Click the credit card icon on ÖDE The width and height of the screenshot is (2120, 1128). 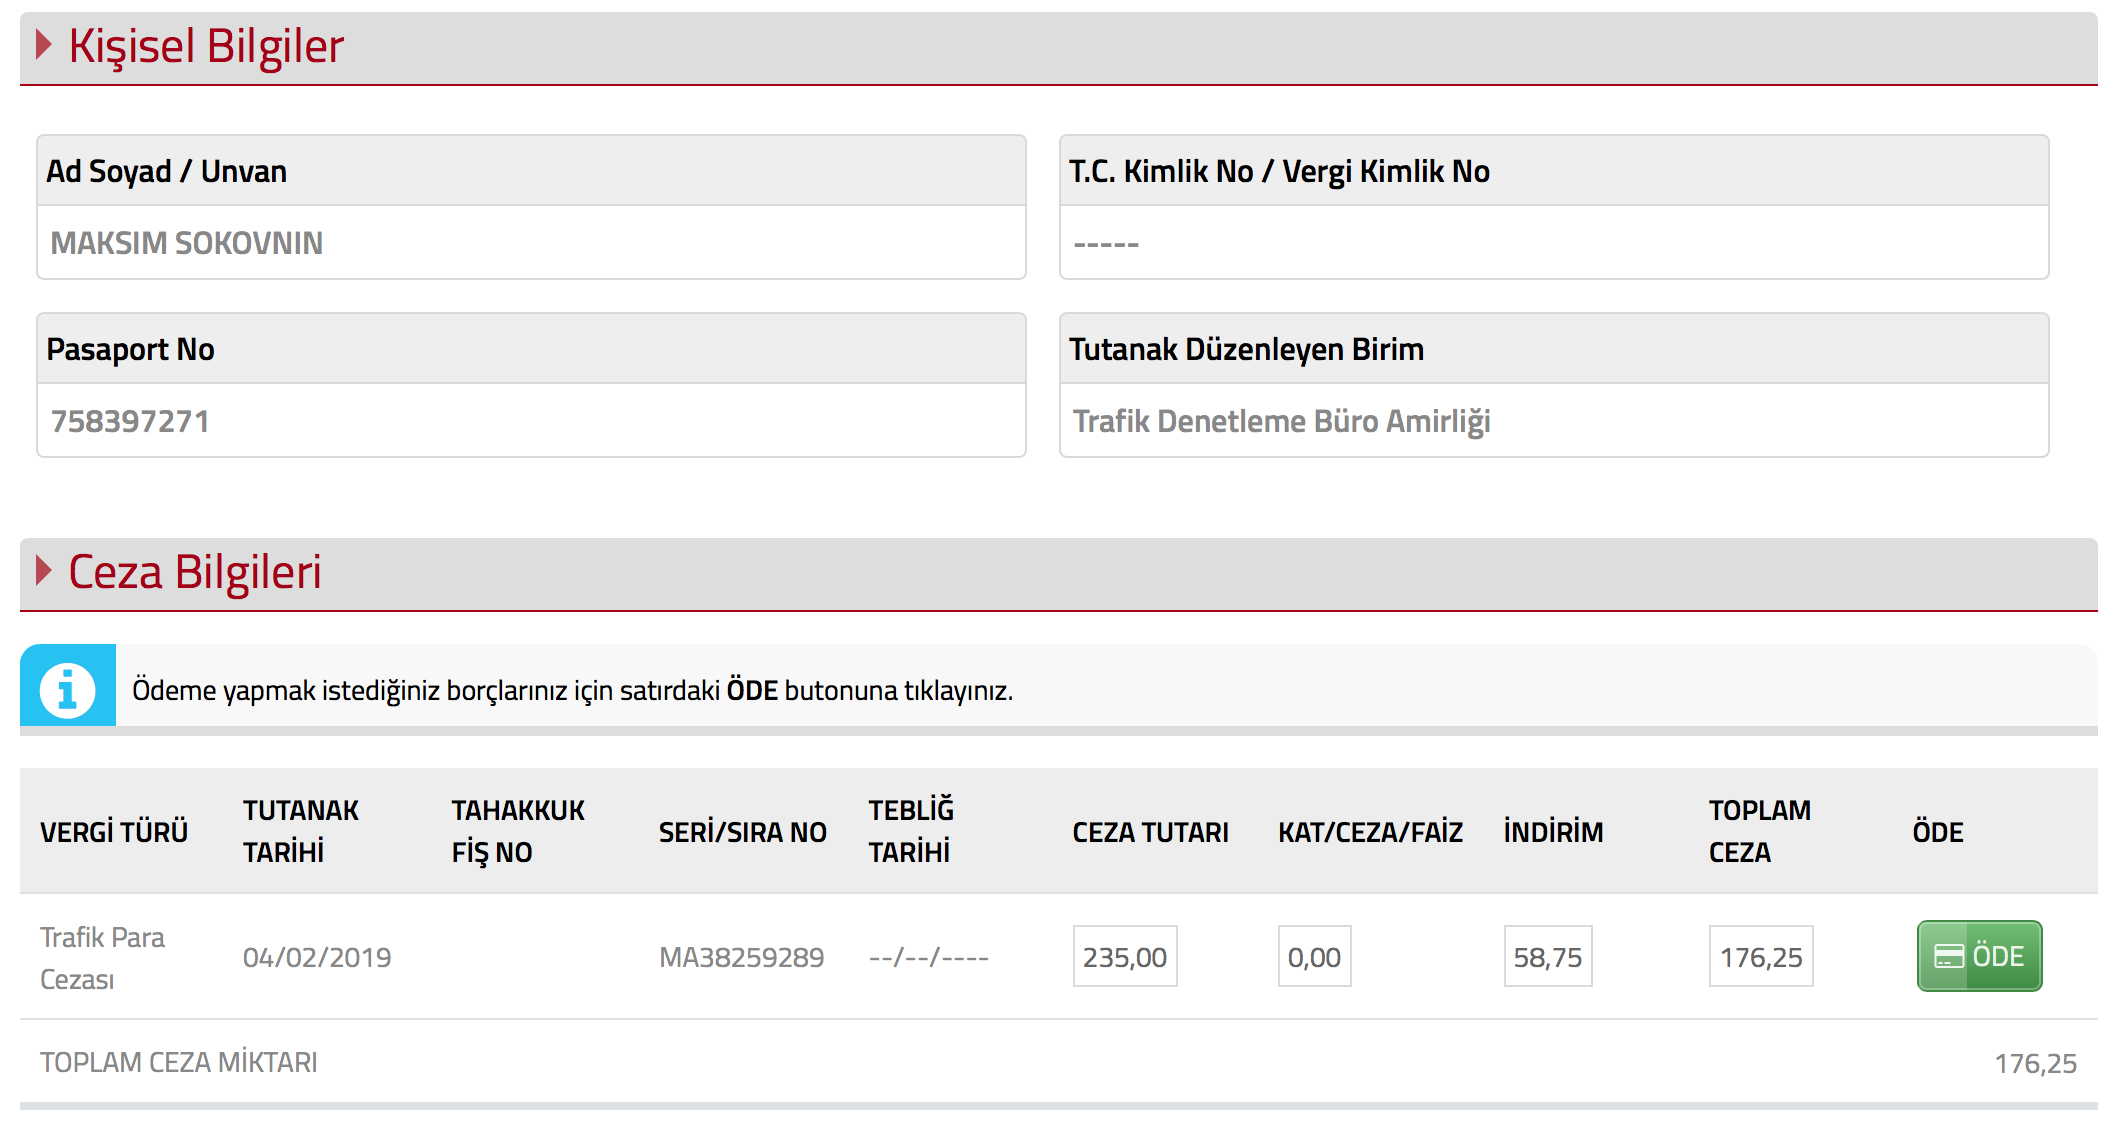pos(1949,957)
